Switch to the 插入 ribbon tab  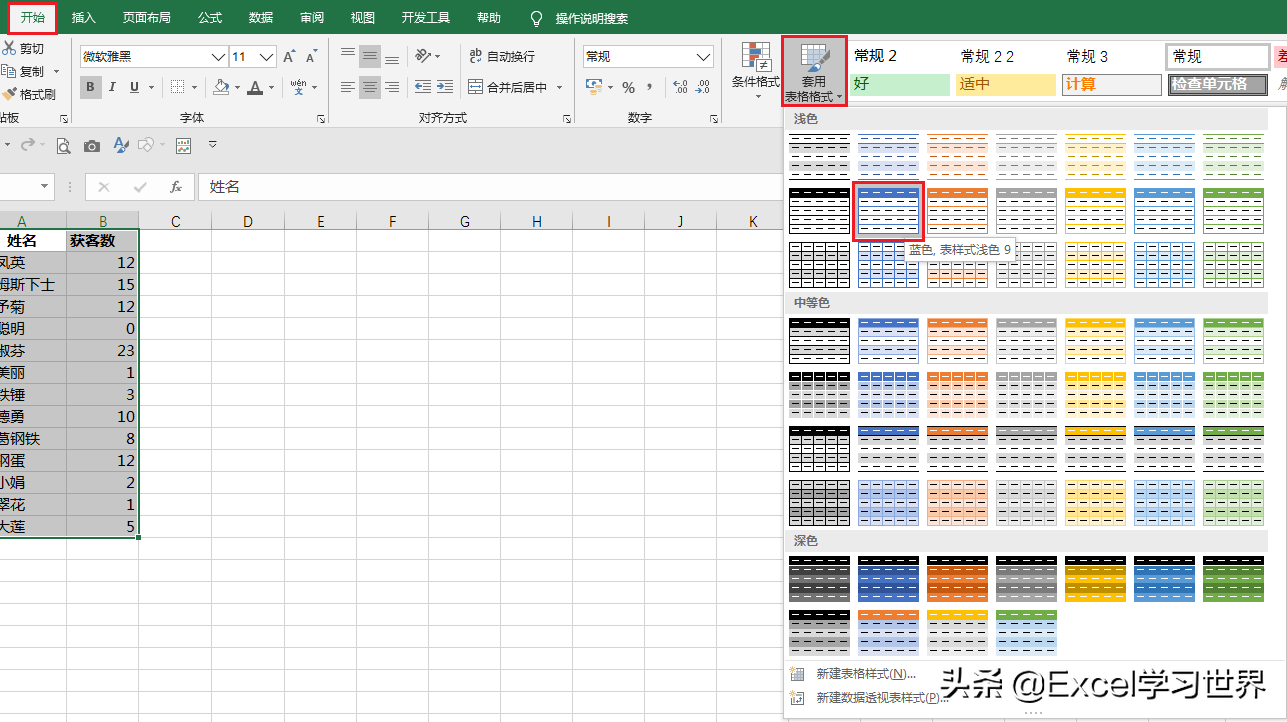pyautogui.click(x=84, y=18)
